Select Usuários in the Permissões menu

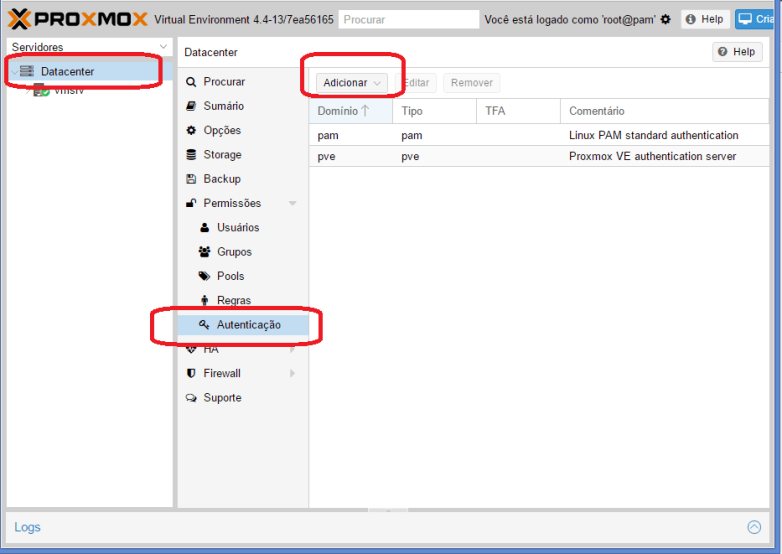click(x=237, y=228)
